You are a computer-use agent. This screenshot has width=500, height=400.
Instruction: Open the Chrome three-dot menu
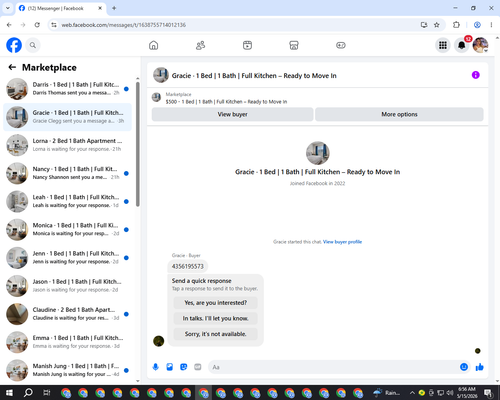point(491,25)
